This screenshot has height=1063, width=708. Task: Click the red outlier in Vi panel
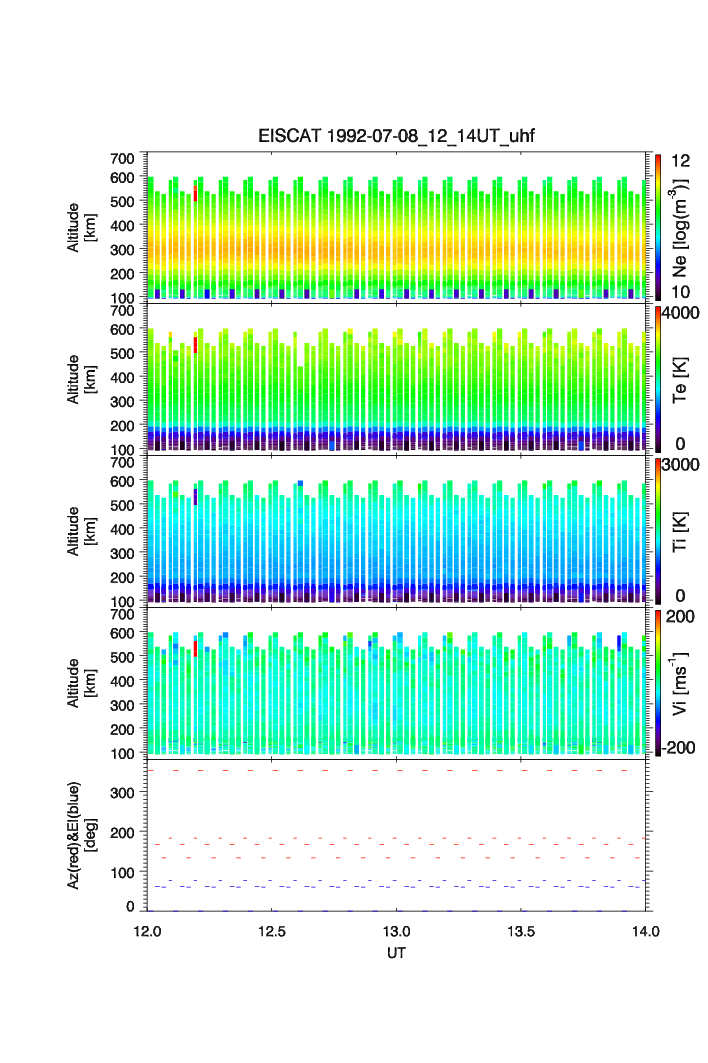195,649
